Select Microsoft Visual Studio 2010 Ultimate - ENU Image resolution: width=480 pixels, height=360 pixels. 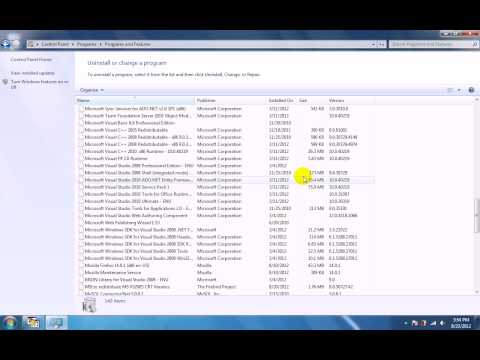(x=226, y=201)
